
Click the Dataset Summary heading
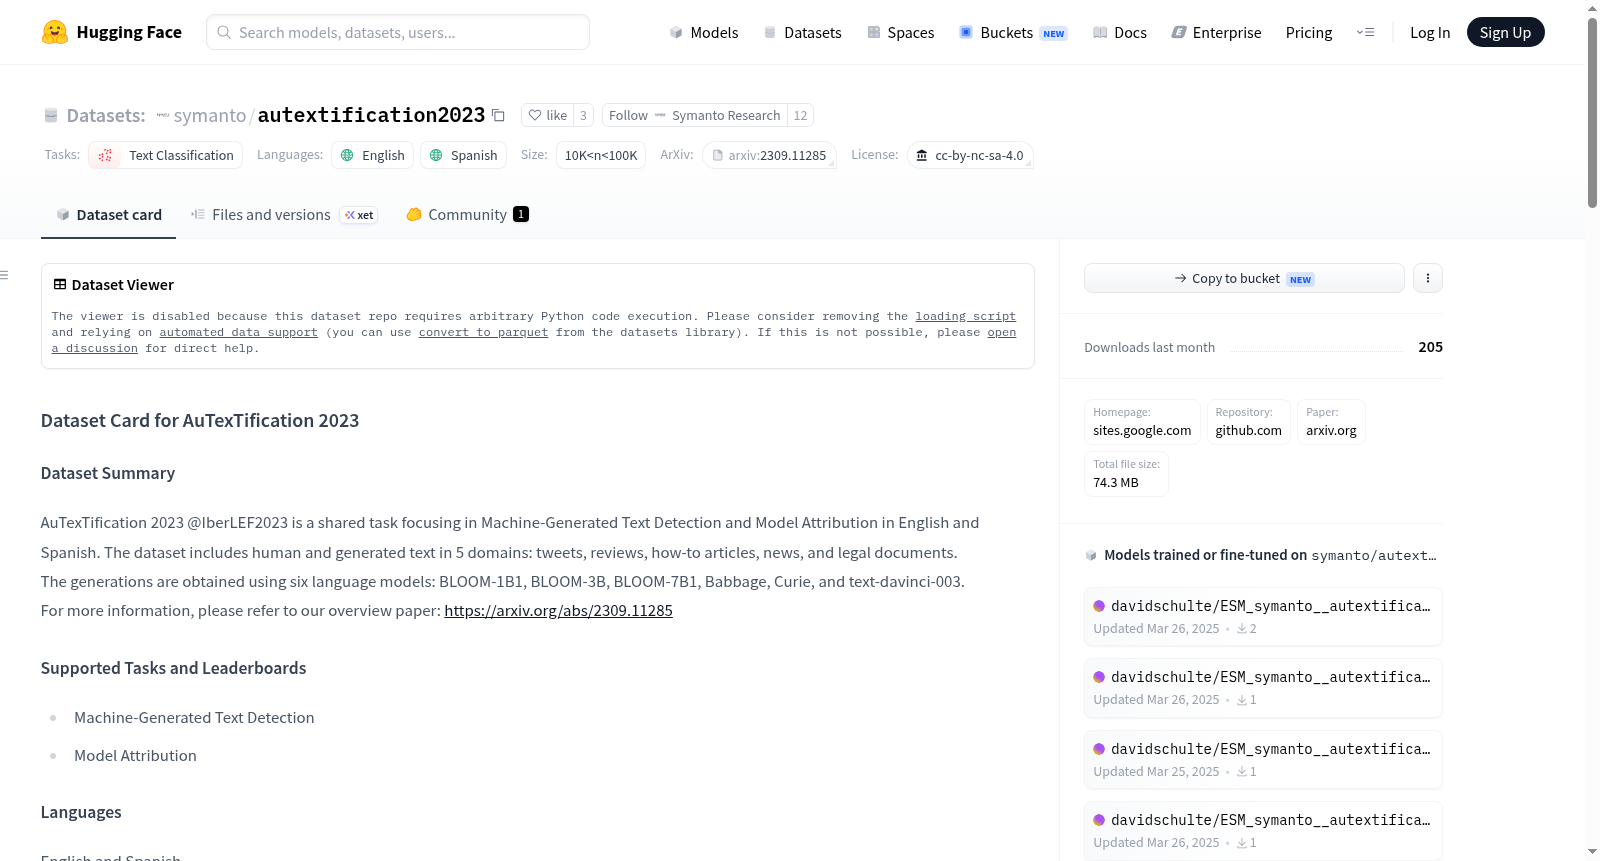point(108,473)
